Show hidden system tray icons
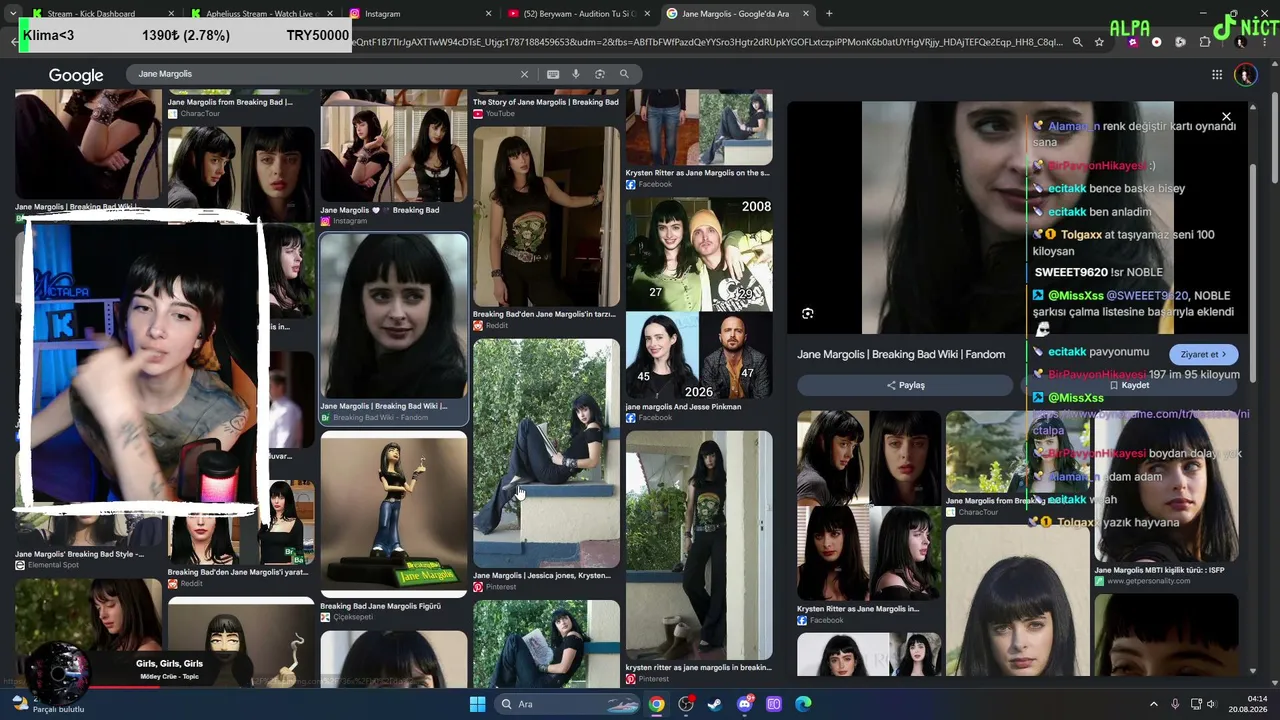 click(1153, 704)
